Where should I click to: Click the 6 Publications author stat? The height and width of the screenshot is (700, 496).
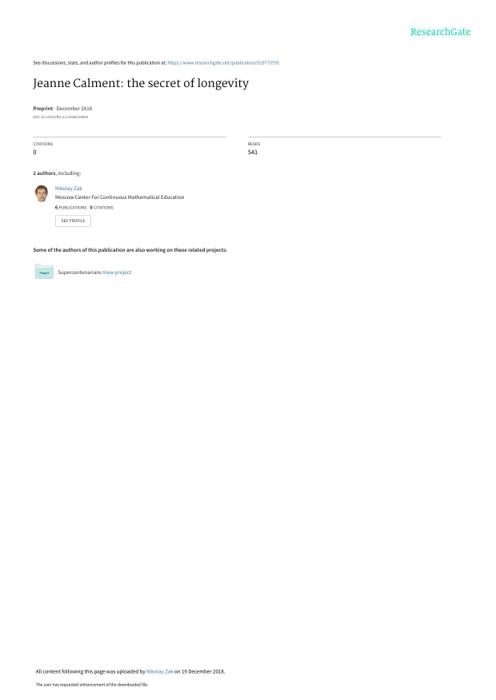(x=71, y=208)
